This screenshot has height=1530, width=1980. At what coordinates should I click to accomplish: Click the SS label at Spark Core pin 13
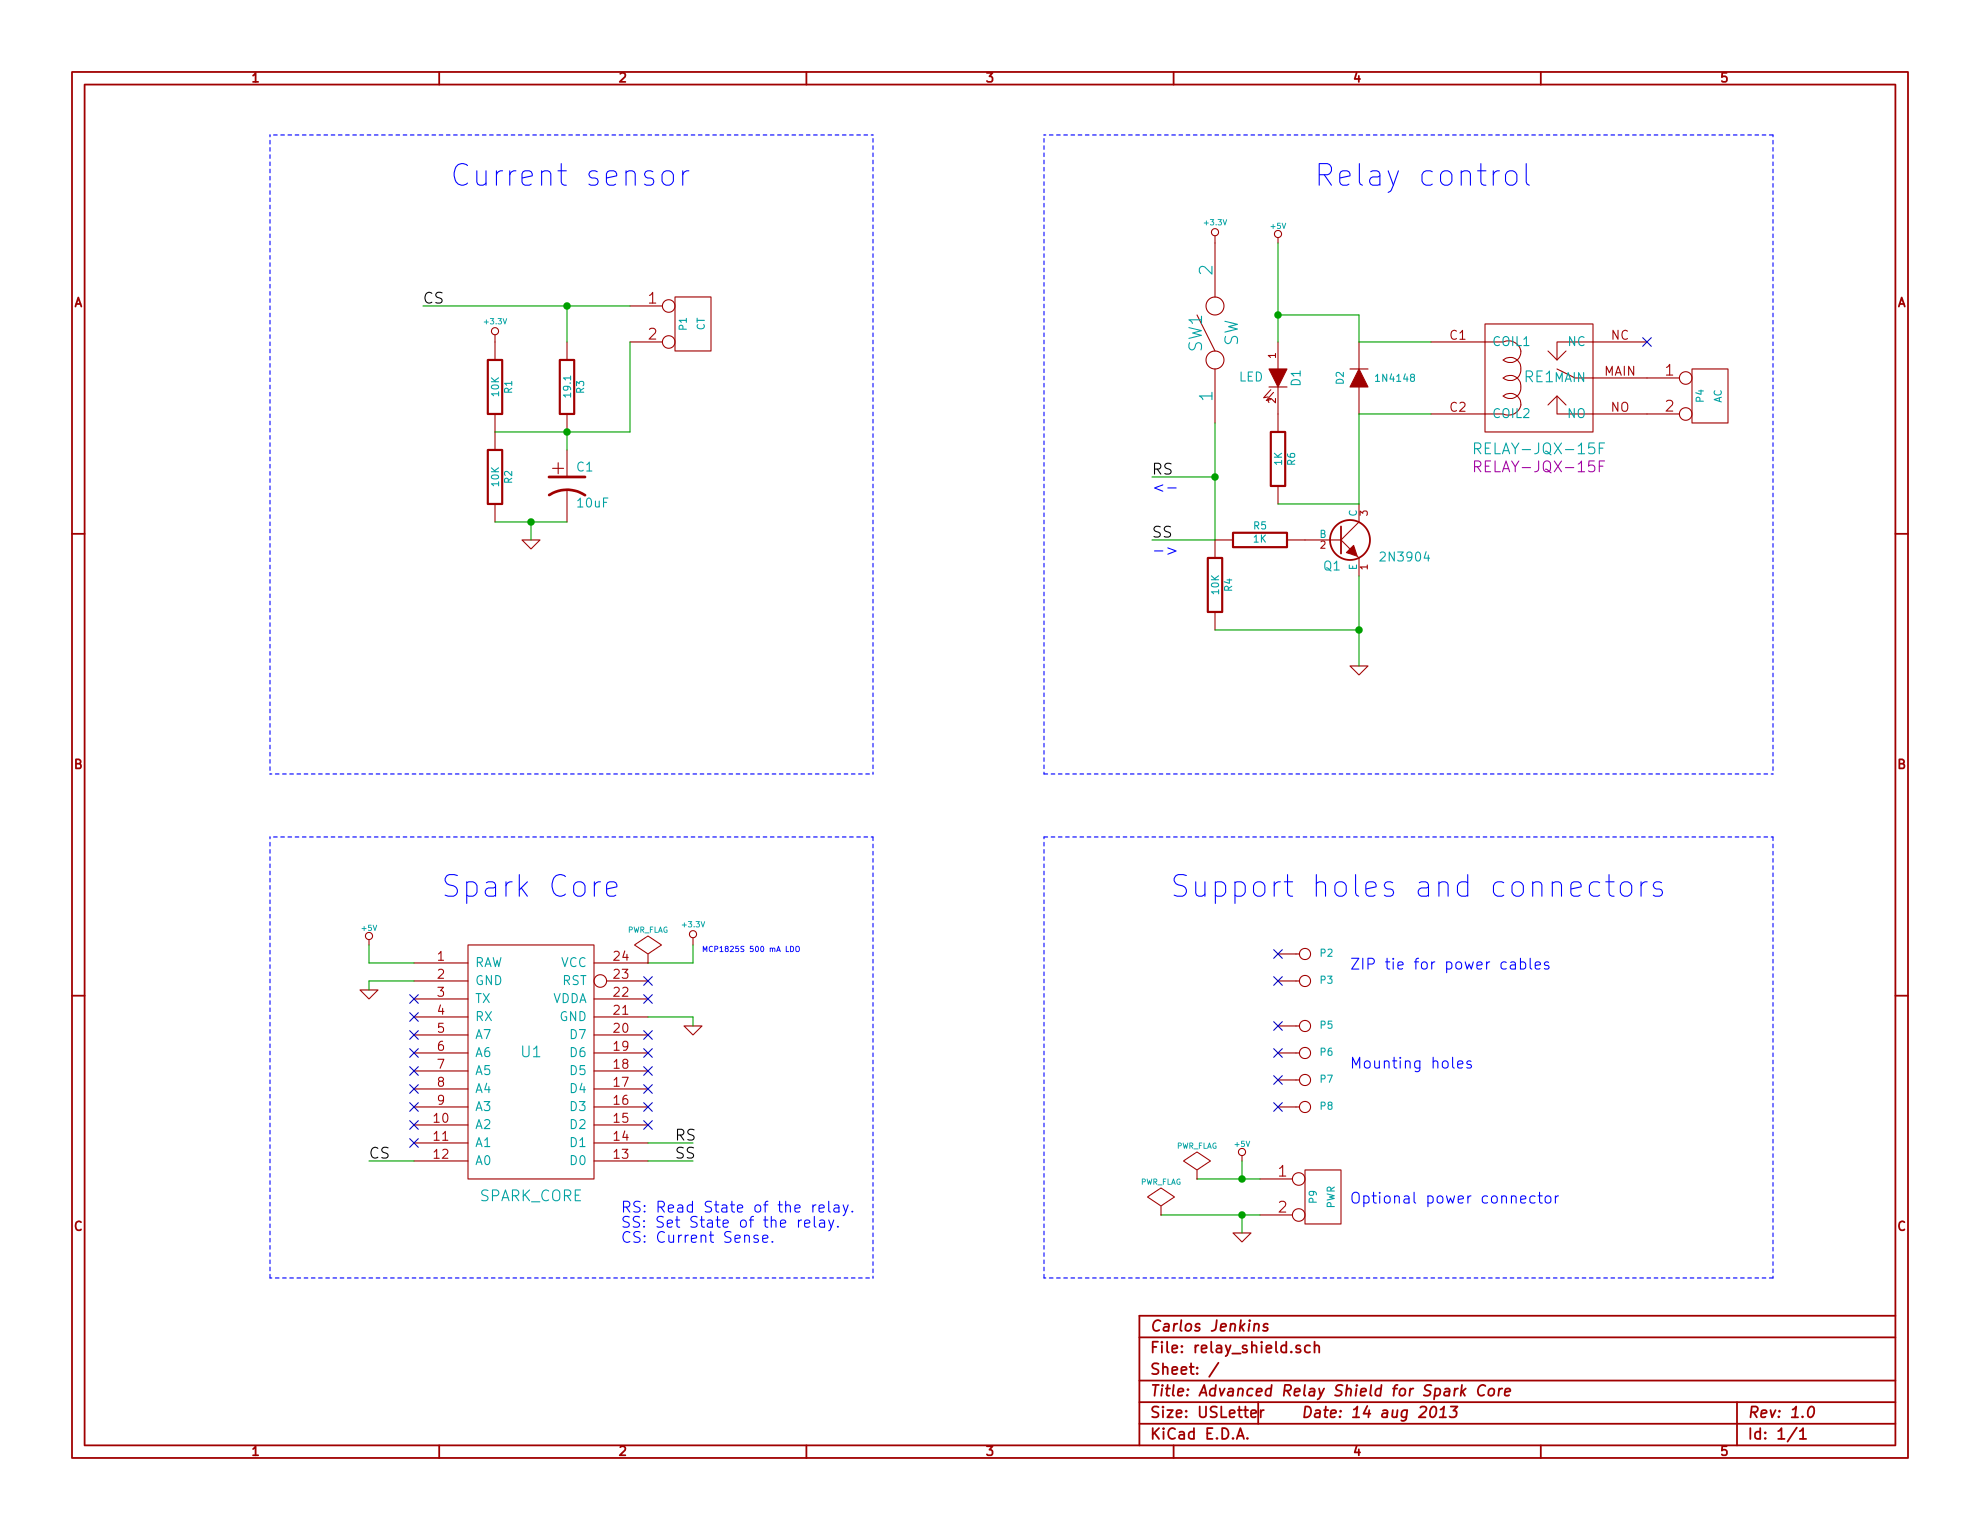[685, 1153]
